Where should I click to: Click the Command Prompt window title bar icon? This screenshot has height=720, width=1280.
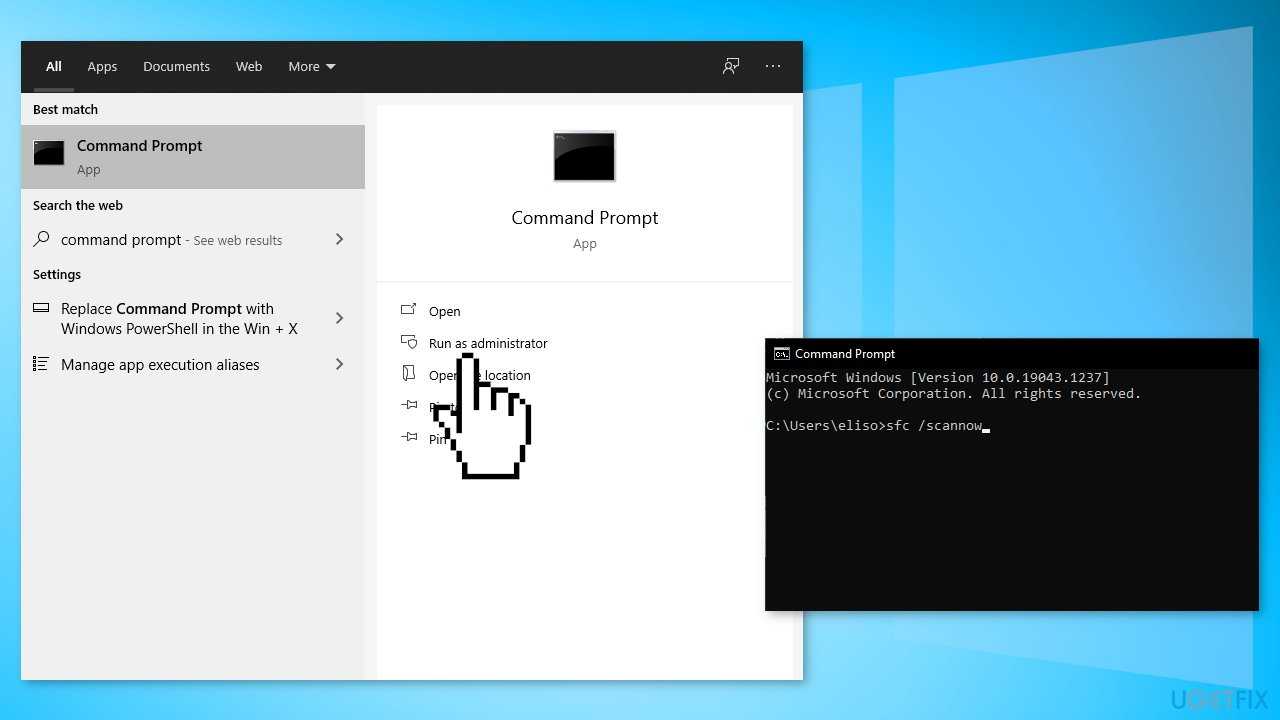click(x=782, y=354)
